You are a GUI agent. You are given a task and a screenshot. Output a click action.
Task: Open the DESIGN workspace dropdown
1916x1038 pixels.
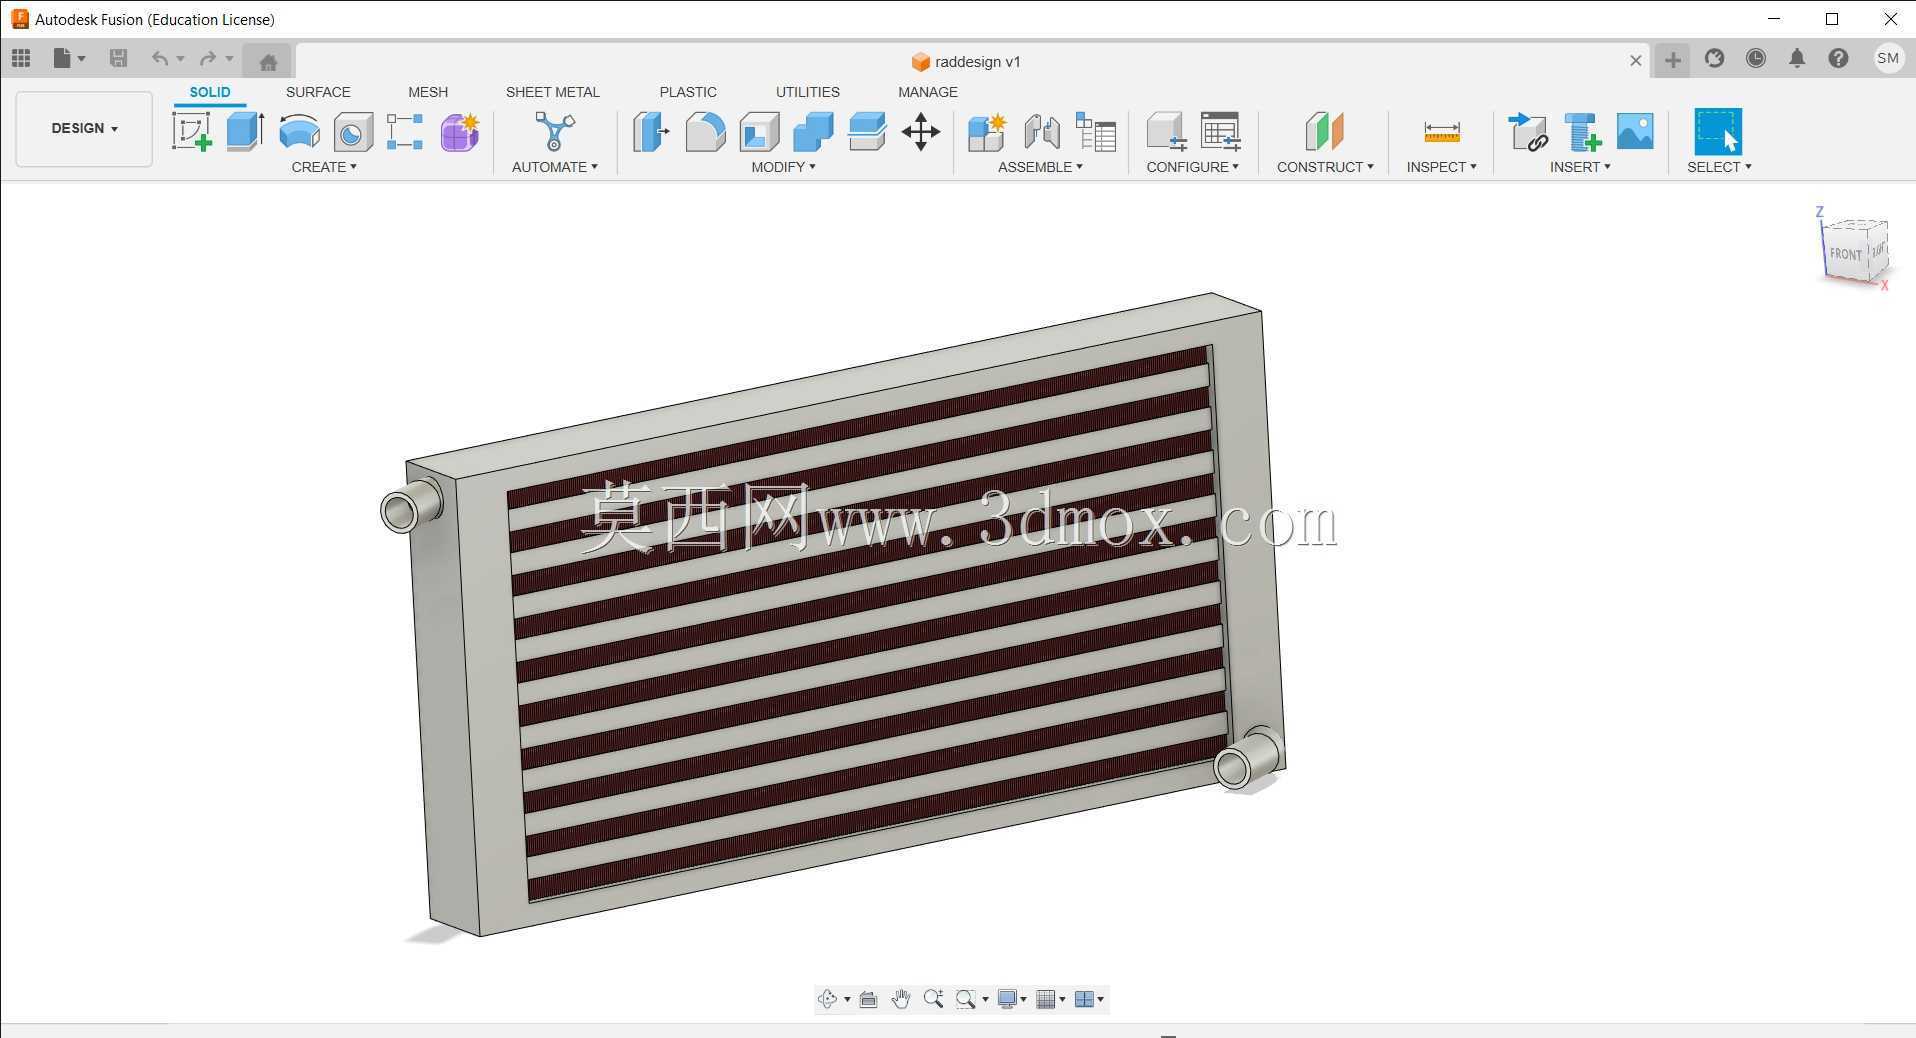[84, 128]
